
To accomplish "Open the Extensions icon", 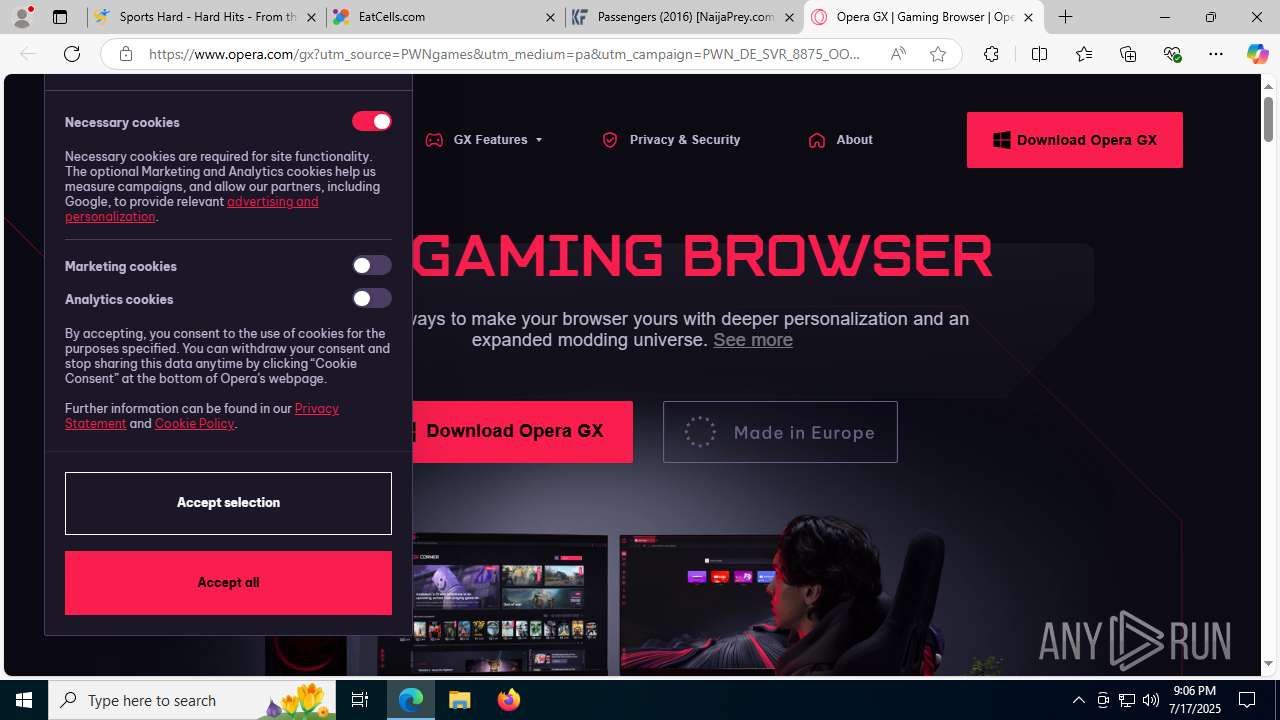I will [x=991, y=54].
